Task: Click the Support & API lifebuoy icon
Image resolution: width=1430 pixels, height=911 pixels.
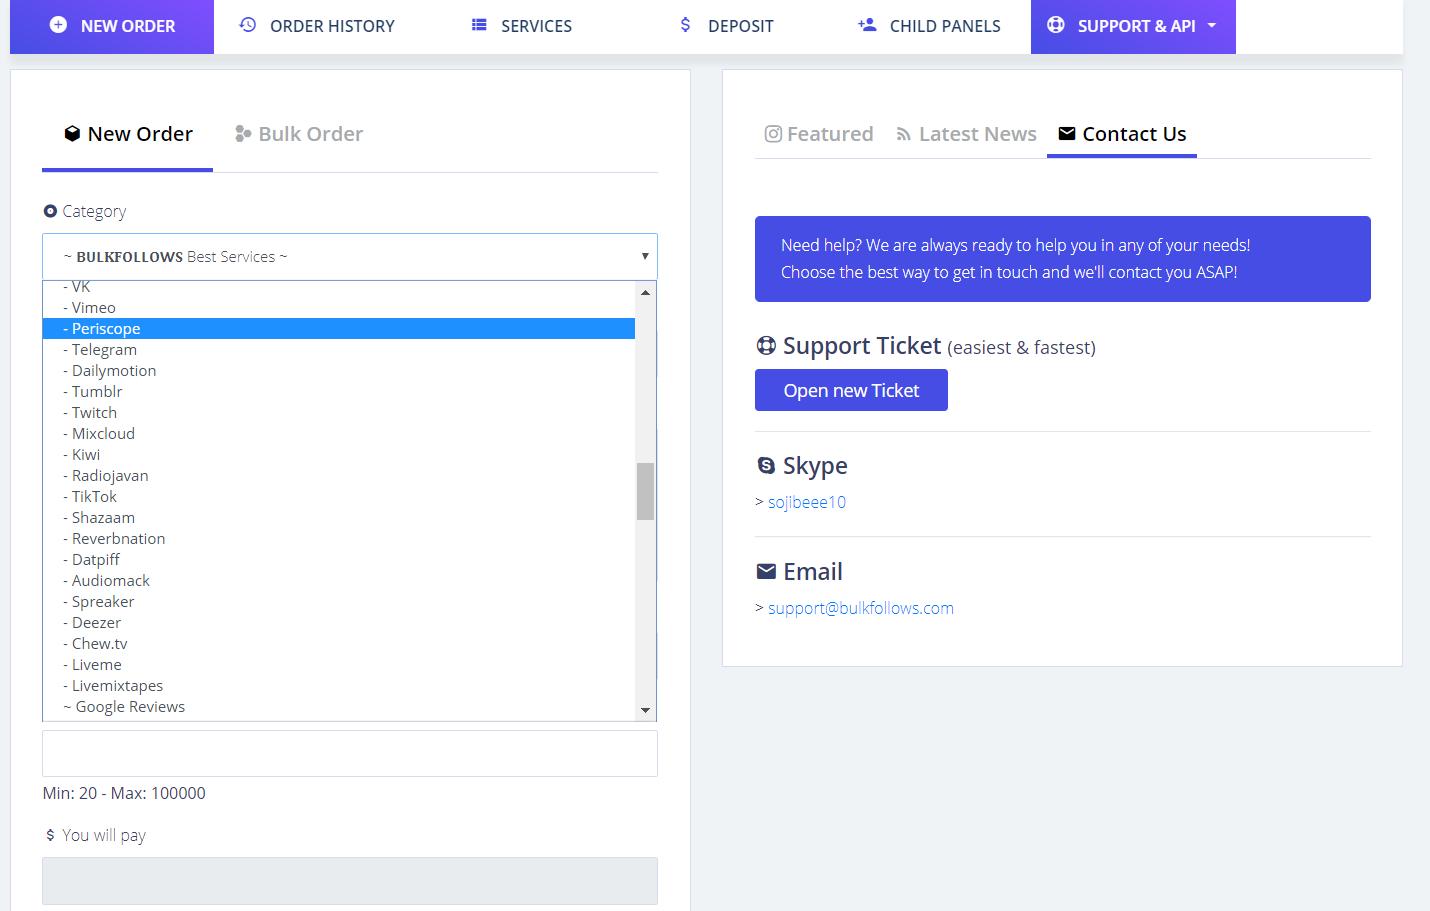Action: tap(1055, 25)
